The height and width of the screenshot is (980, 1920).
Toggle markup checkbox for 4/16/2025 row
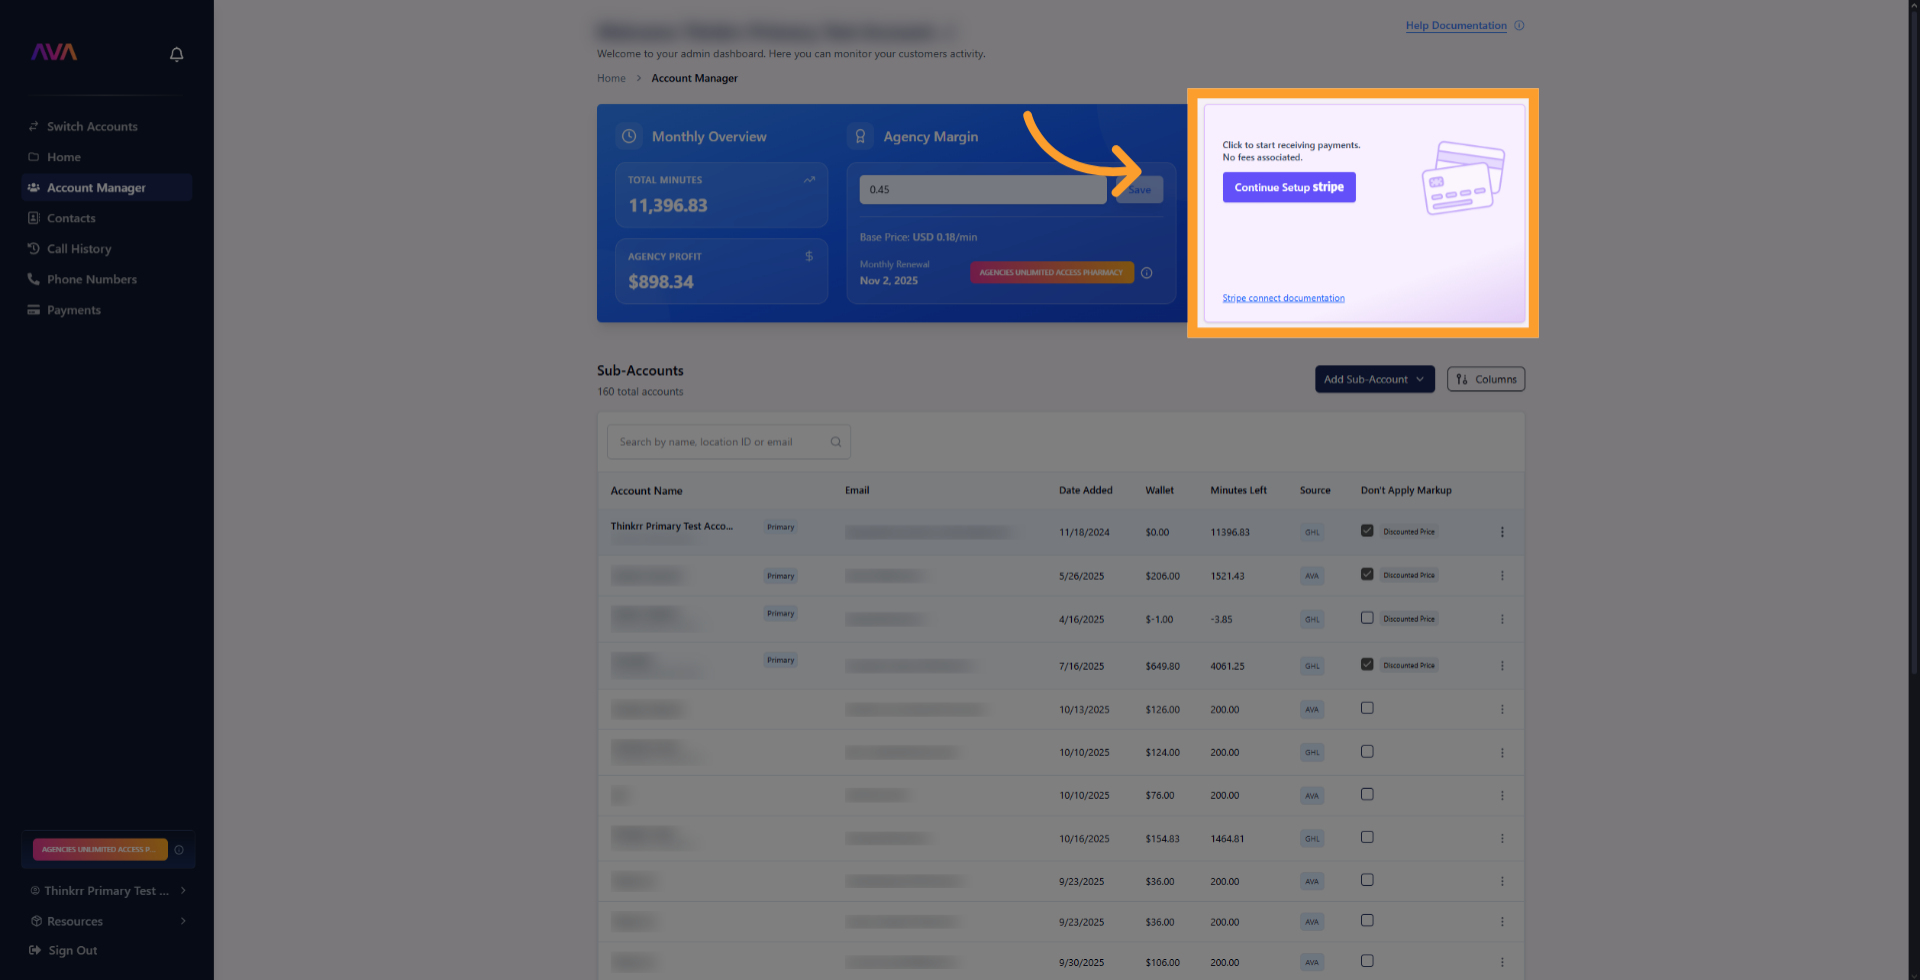(x=1367, y=618)
